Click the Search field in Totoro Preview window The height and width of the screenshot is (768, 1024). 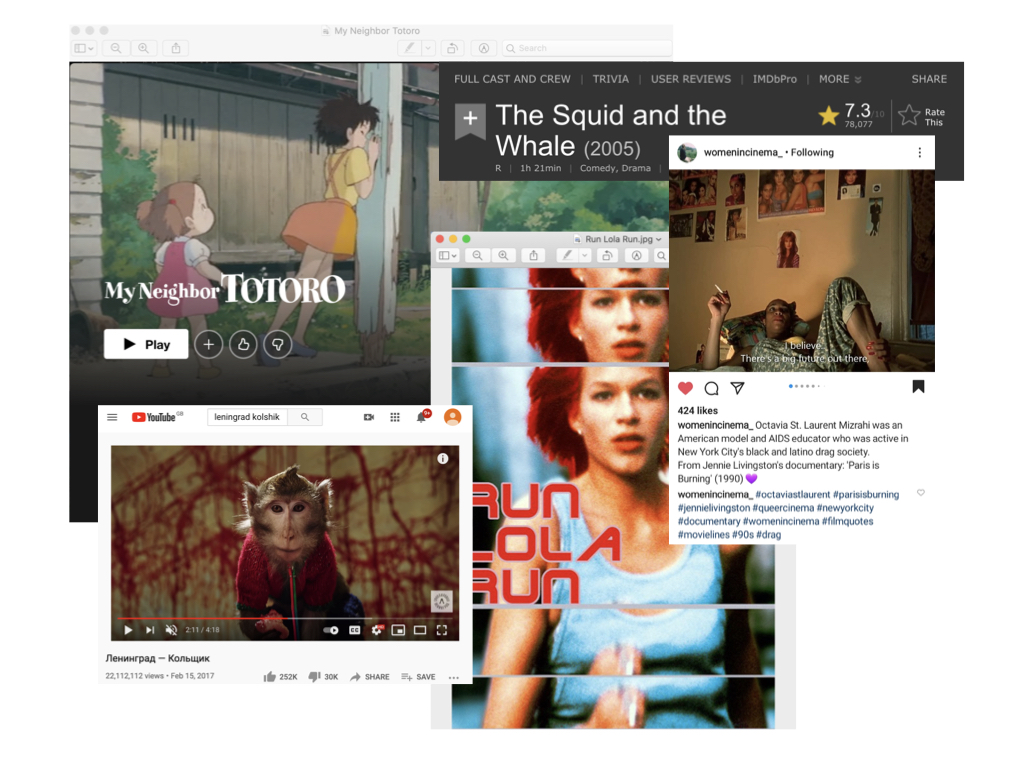point(587,48)
